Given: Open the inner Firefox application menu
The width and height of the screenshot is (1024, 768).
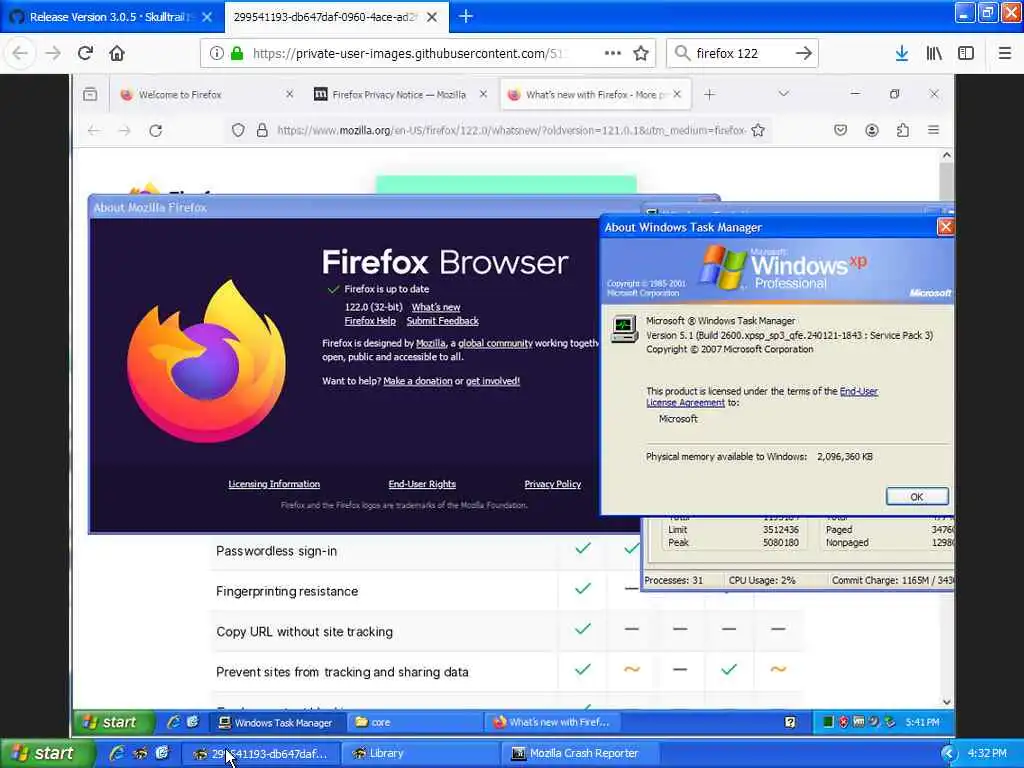Looking at the screenshot, I should pos(934,130).
